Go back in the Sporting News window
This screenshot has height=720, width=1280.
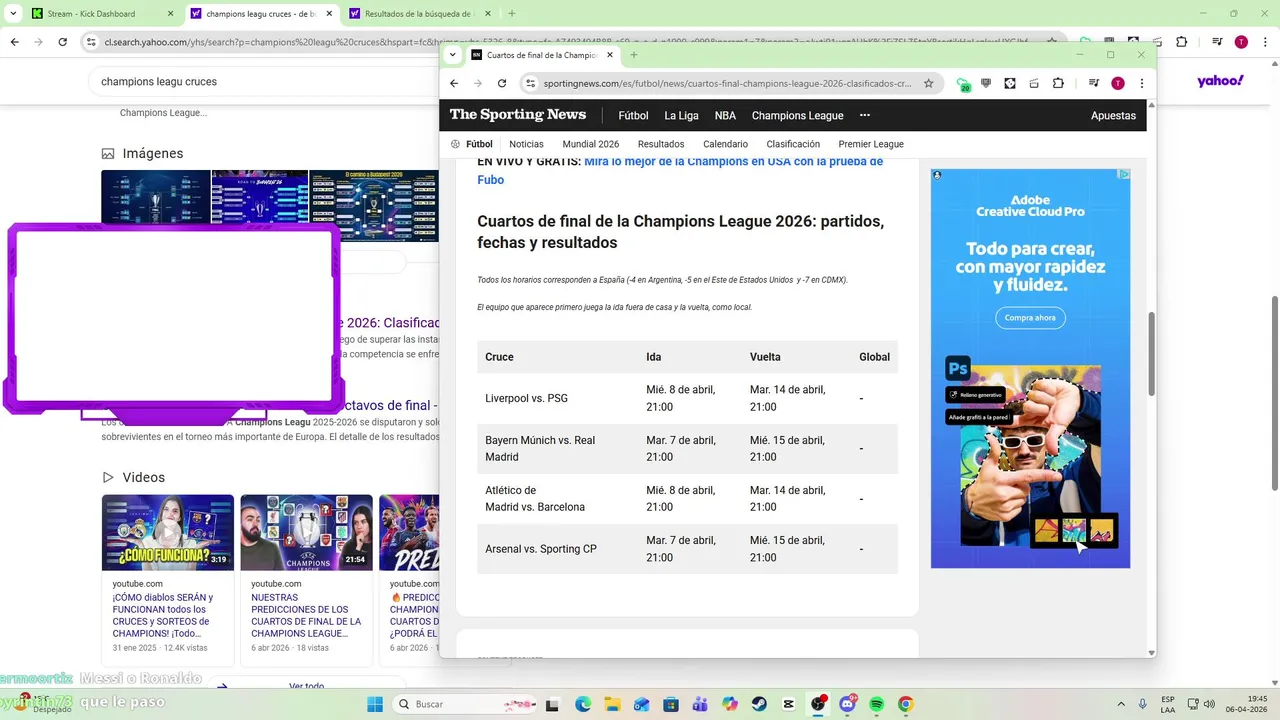click(x=454, y=84)
